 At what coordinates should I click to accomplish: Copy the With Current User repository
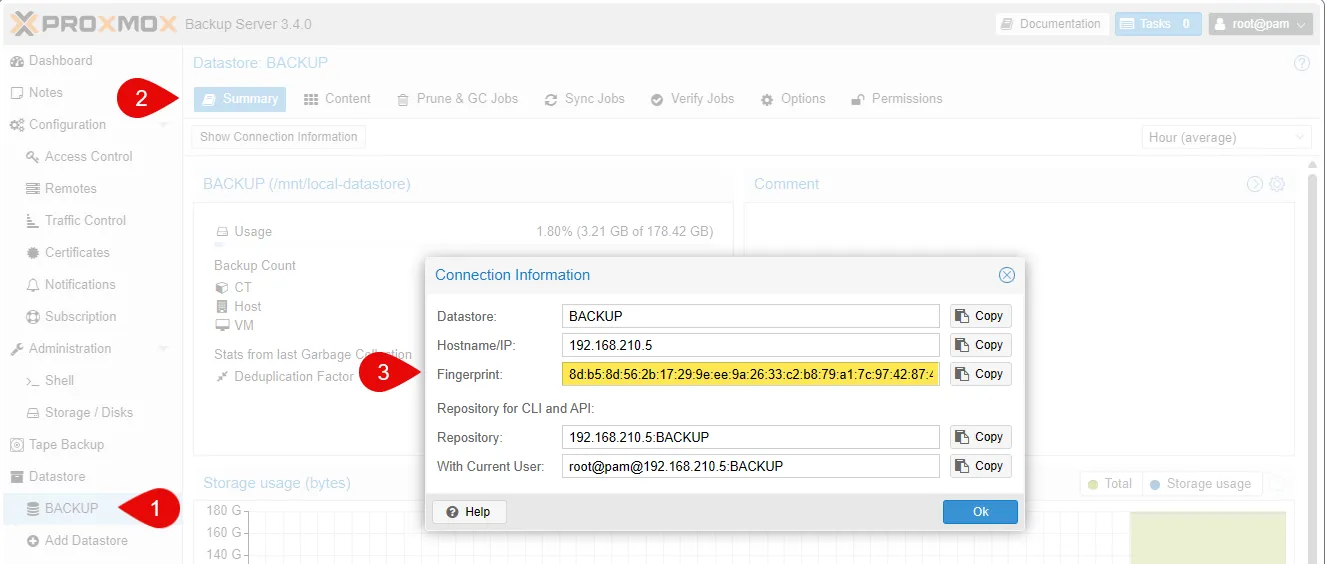coord(980,466)
